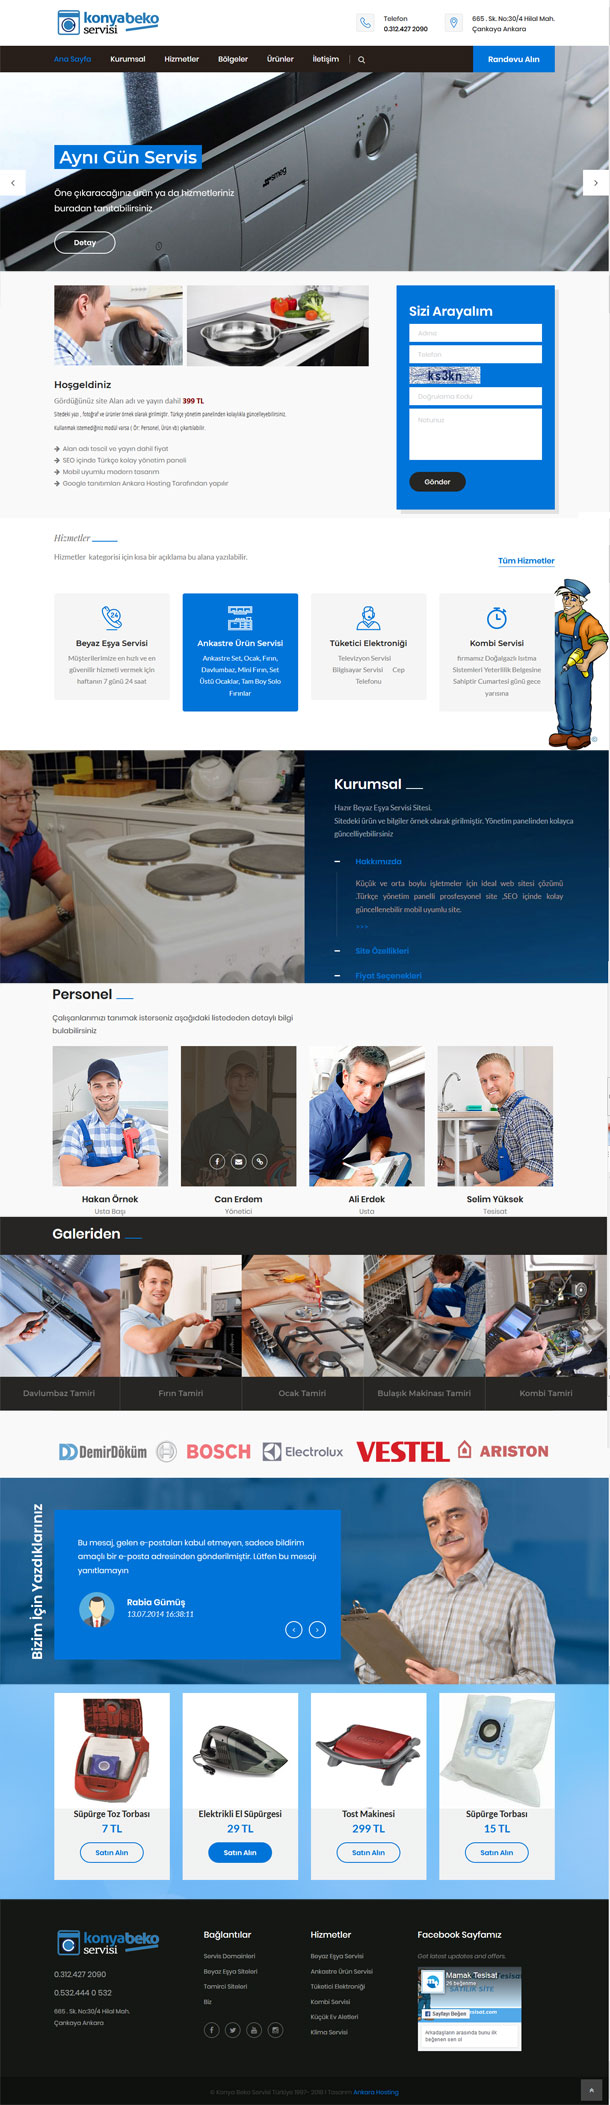Expand the Hakkımızda accordion section
Screen dimensions: 610x2105
[x=378, y=861]
